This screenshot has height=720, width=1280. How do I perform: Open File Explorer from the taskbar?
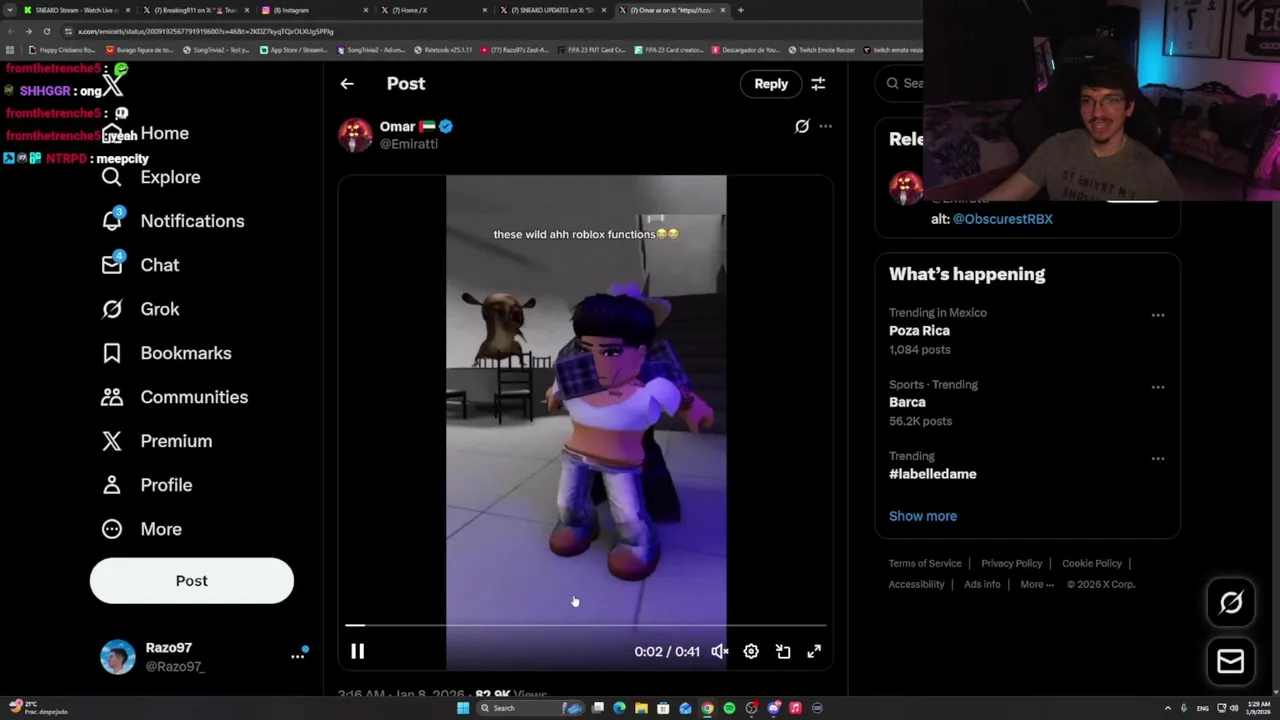pyautogui.click(x=641, y=708)
